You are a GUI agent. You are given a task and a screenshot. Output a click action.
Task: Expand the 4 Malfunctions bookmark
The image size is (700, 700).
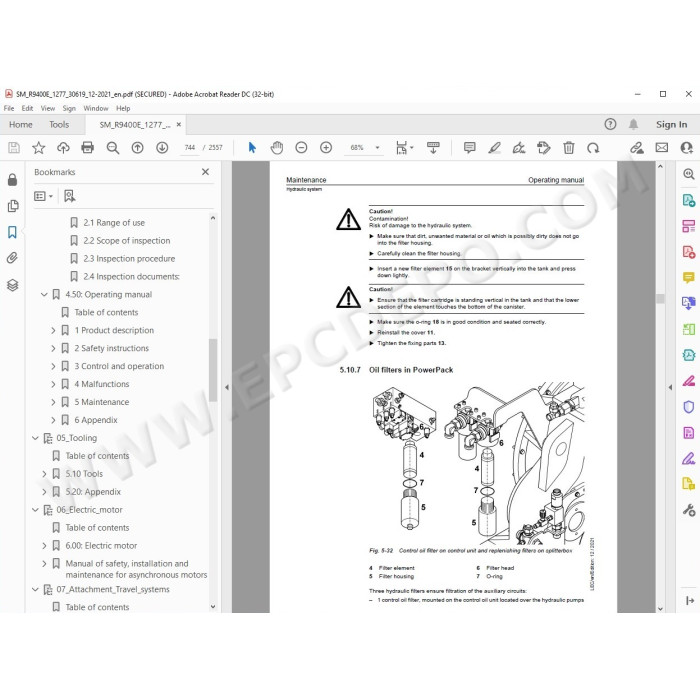53,384
